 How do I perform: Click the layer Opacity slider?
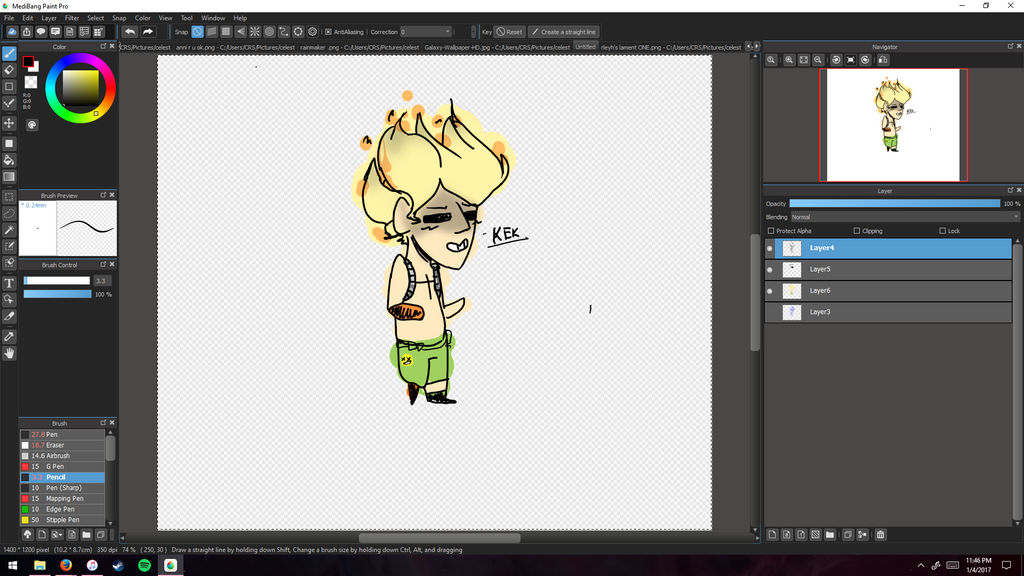pyautogui.click(x=895, y=204)
